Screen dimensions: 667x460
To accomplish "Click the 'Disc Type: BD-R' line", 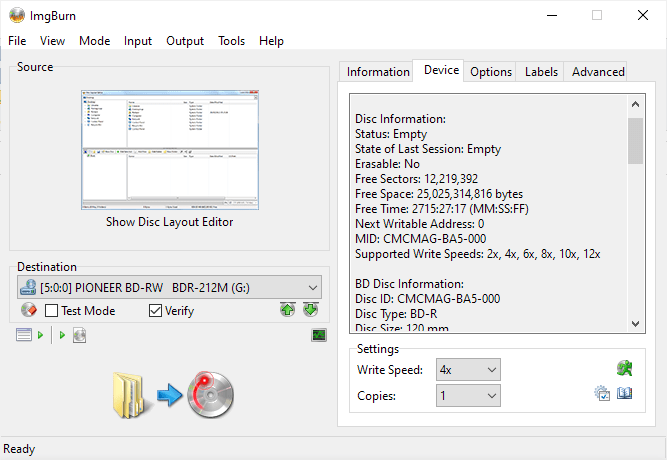I will pos(396,314).
